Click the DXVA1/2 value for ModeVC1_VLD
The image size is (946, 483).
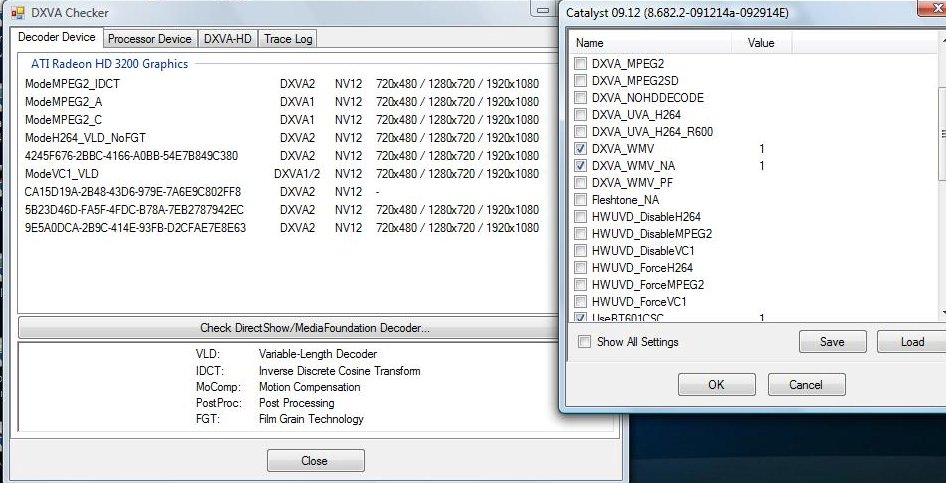coord(297,174)
